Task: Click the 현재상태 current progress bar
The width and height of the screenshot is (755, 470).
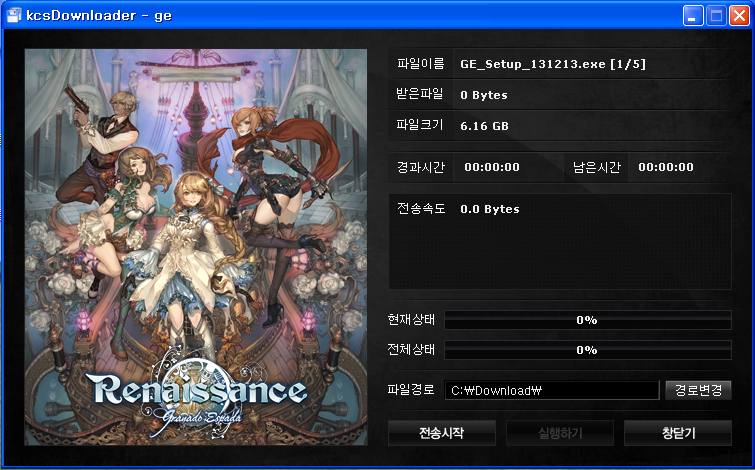Action: pos(588,320)
